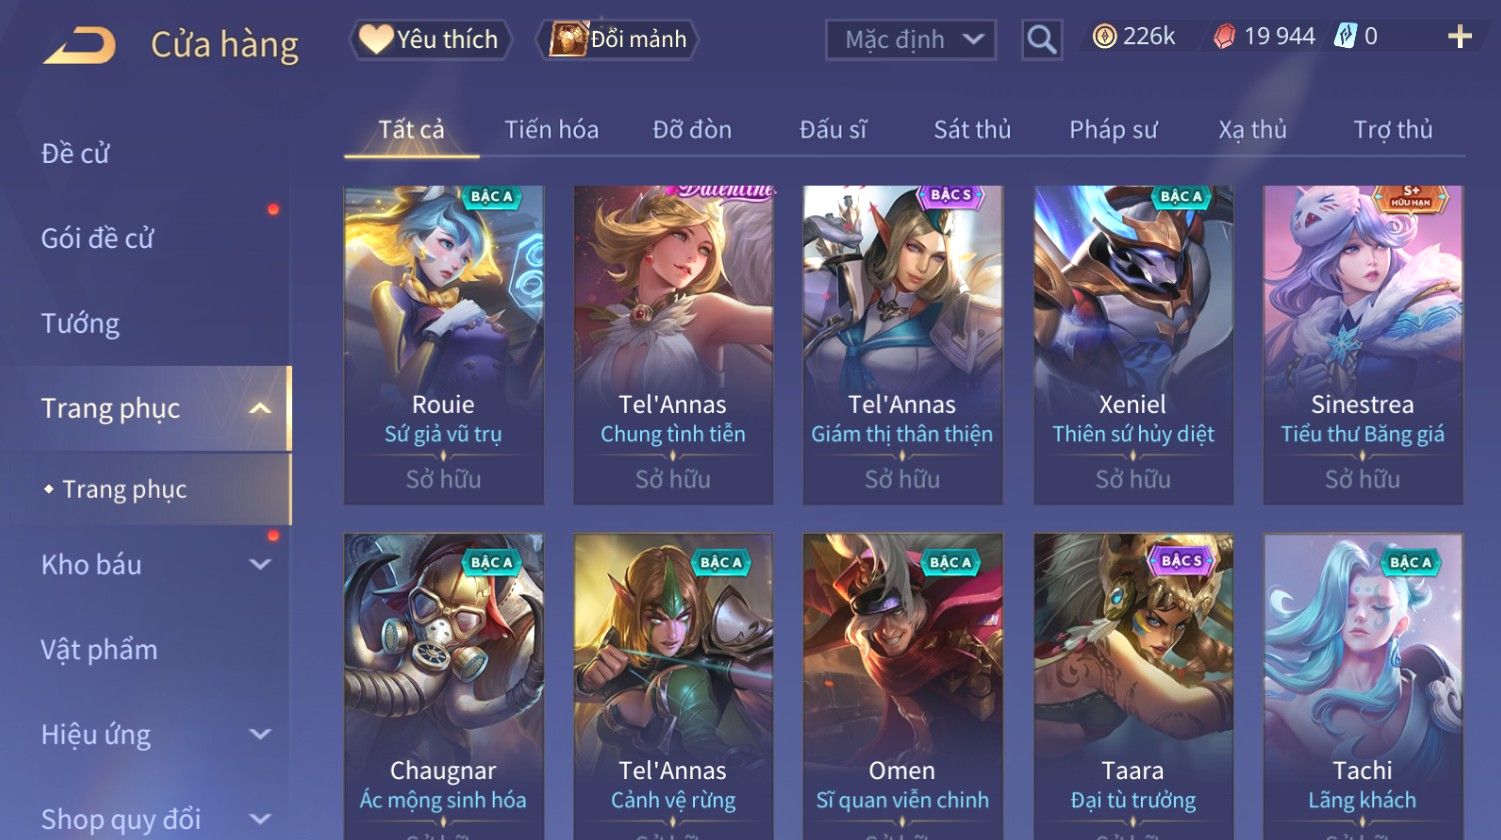Tap the blue voucher icon showing 0
The width and height of the screenshot is (1501, 840).
click(1345, 37)
